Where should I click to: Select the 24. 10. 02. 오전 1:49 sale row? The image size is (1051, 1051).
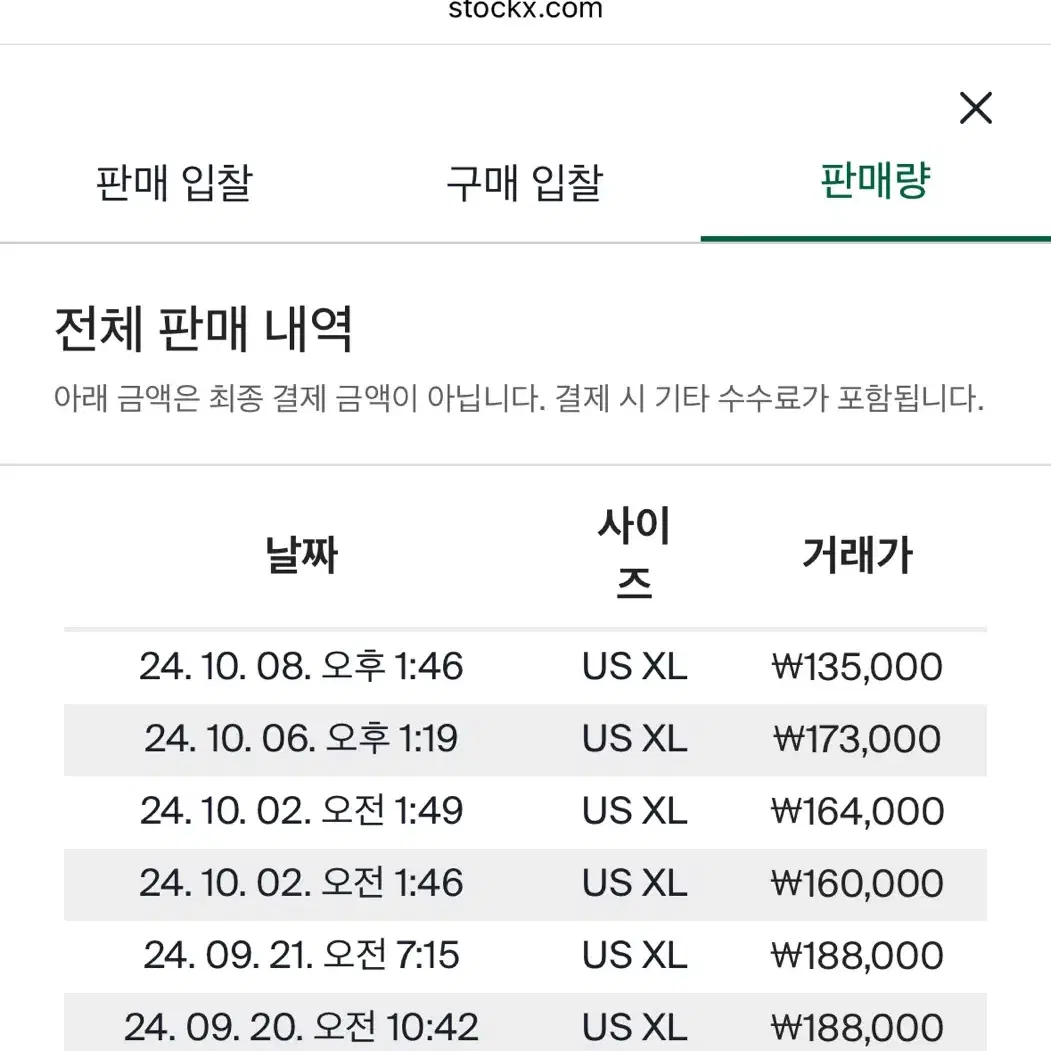click(x=526, y=812)
